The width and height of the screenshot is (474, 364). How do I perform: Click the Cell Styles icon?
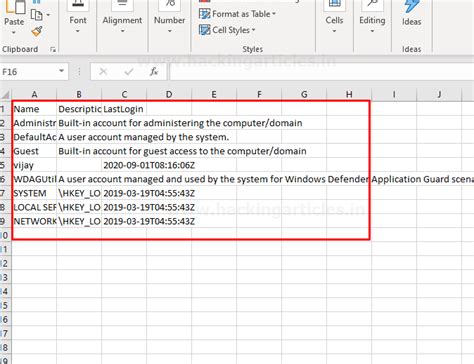pyautogui.click(x=204, y=30)
